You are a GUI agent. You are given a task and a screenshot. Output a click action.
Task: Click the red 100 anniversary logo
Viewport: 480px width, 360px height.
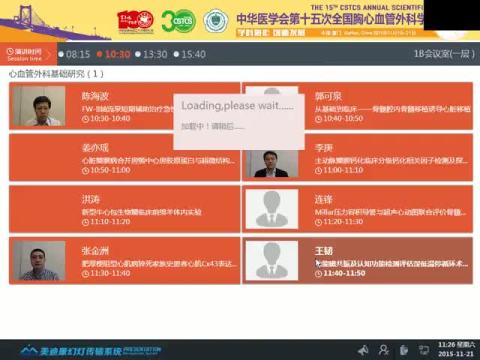point(135,21)
